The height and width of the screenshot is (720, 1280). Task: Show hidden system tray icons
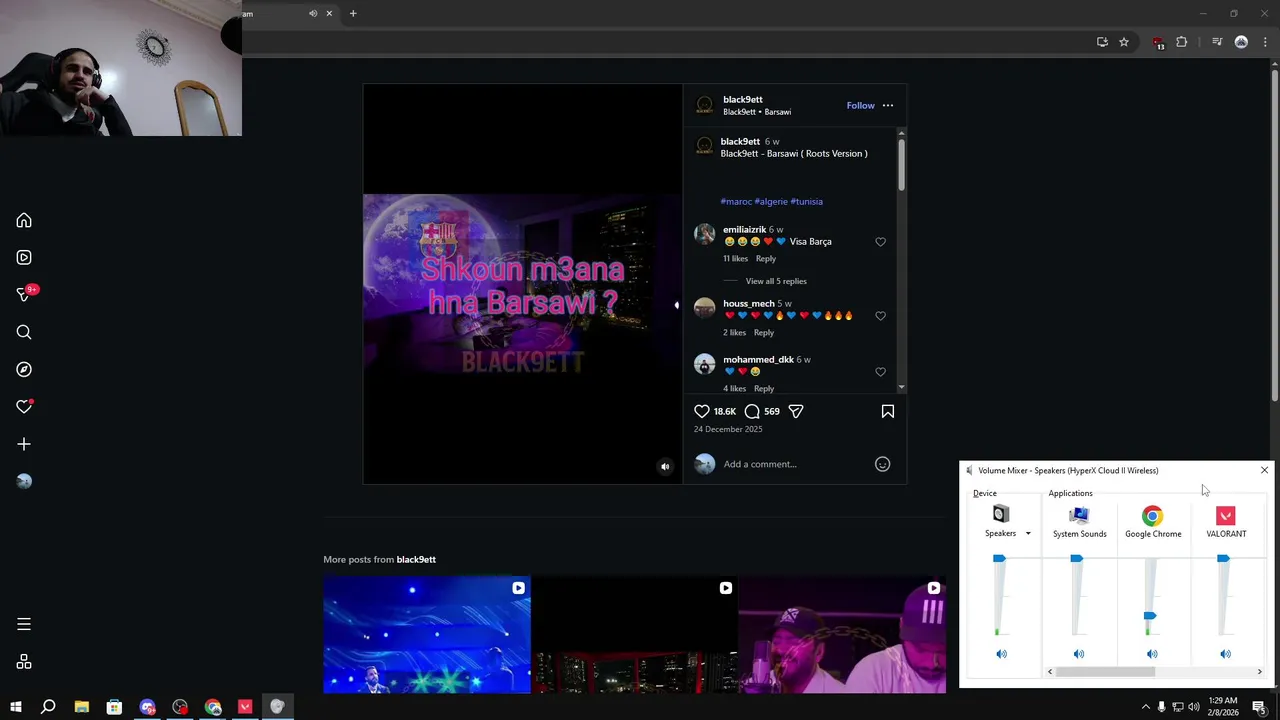[1145, 707]
